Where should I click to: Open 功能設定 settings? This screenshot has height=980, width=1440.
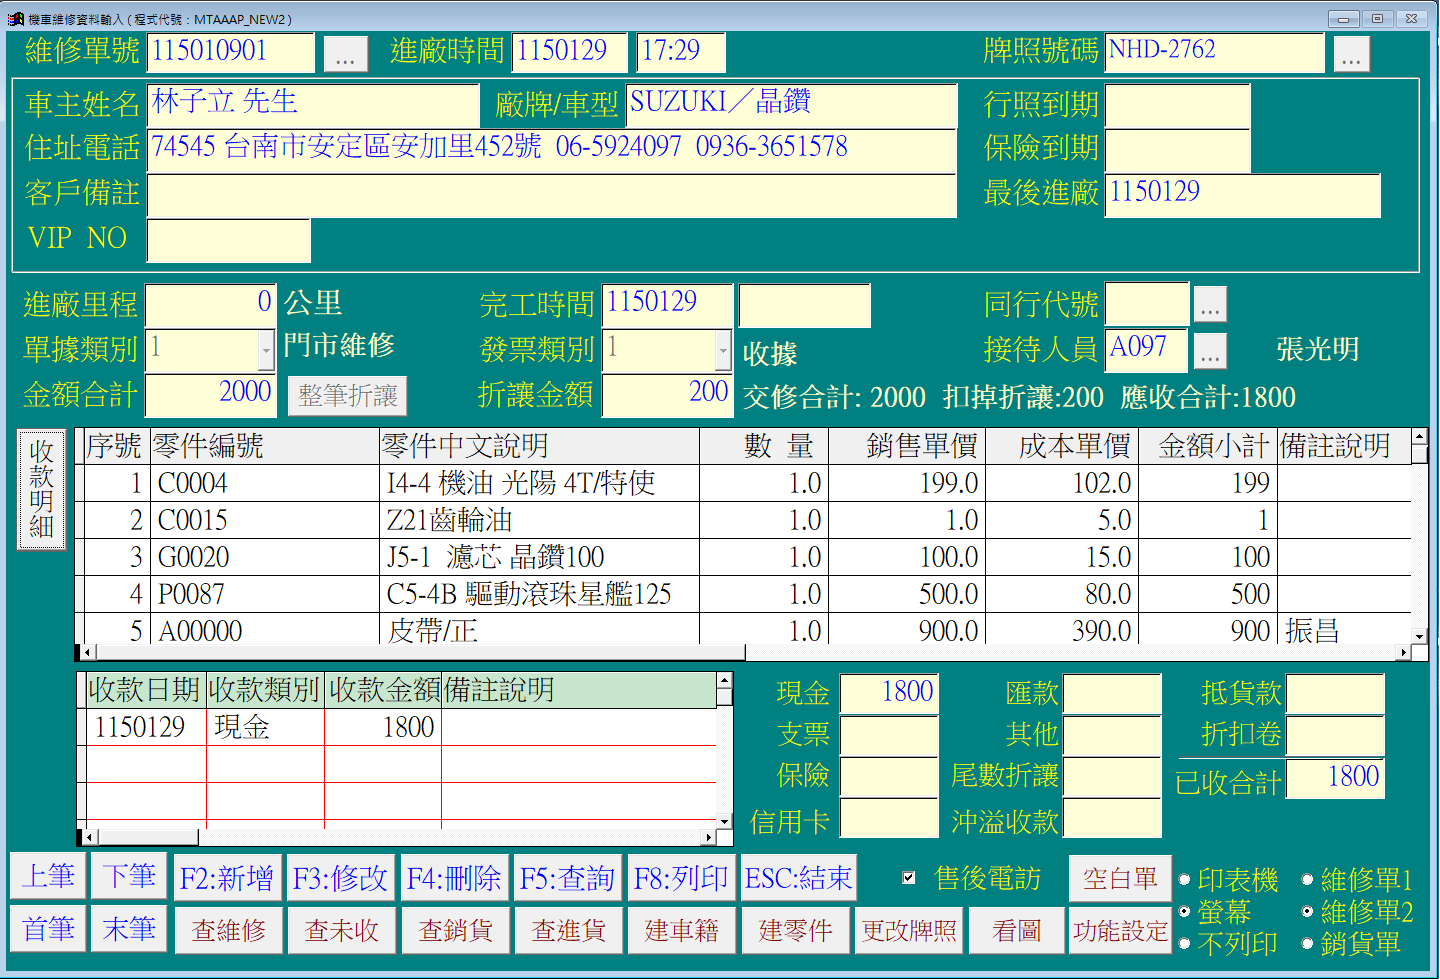[1121, 931]
